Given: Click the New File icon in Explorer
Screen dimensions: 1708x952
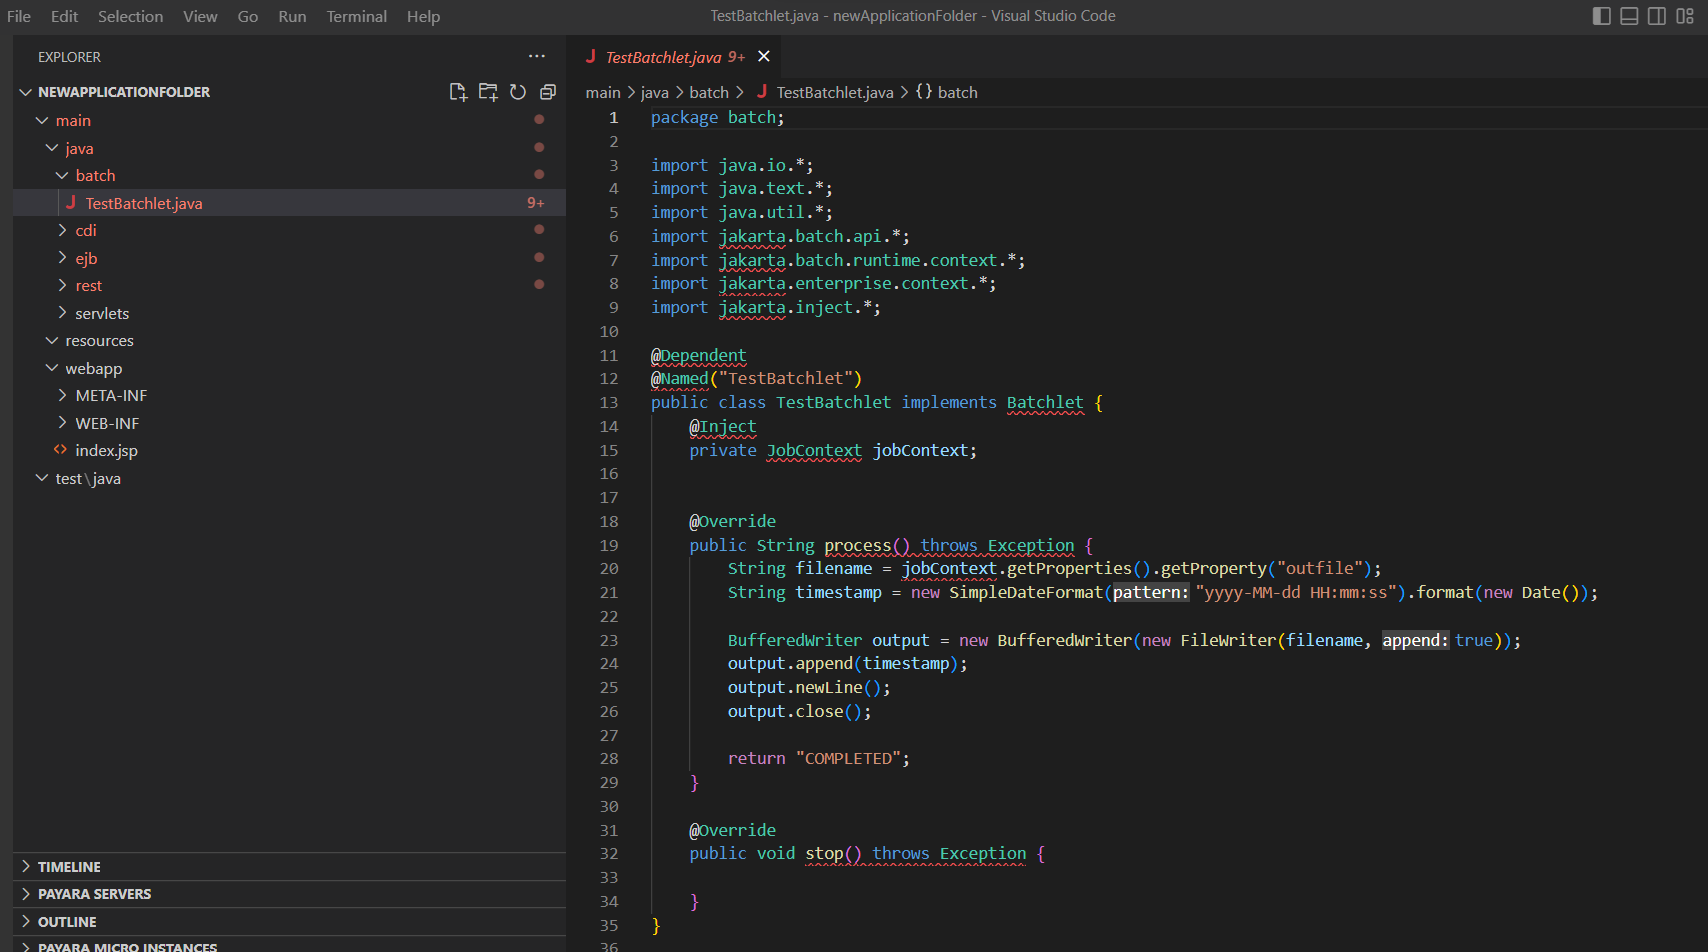Looking at the screenshot, I should 458,92.
